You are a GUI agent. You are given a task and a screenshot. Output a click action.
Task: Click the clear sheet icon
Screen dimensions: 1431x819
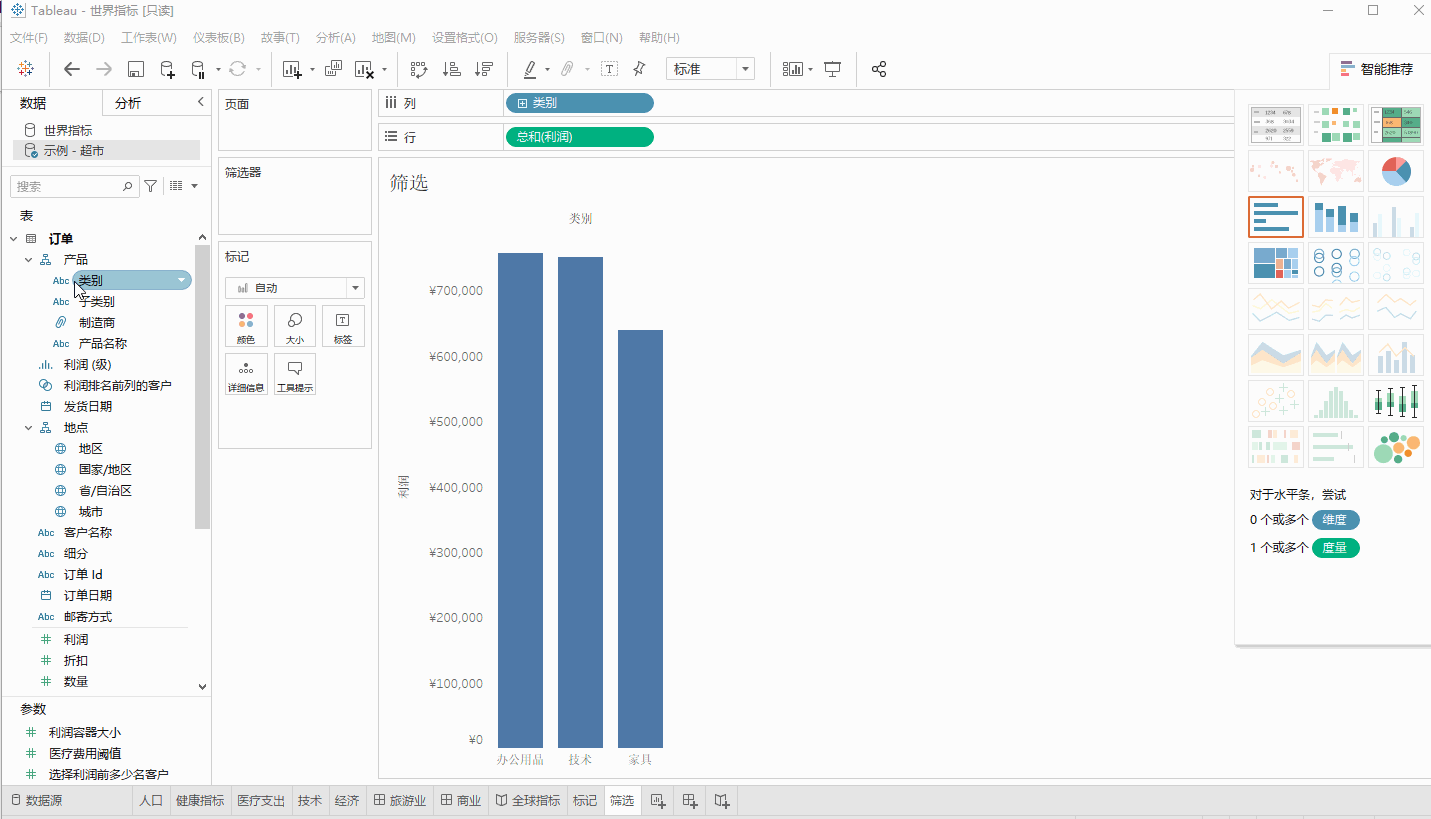[x=365, y=69]
